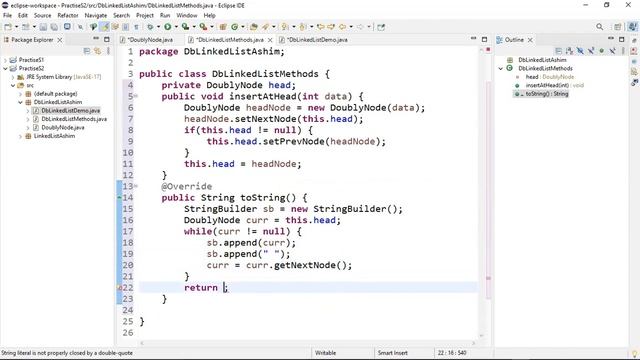640x360 pixels.
Task: Open the Debug button dropdown arrow
Action: [x=158, y=27]
